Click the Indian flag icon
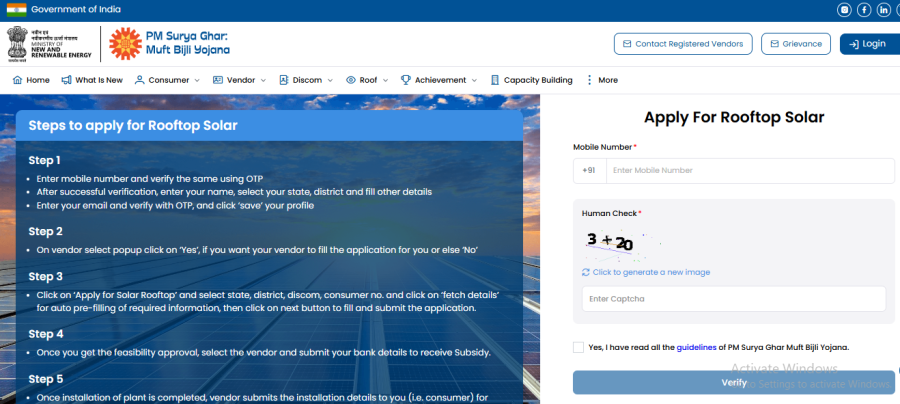Viewport: 900px width, 404px height. pos(17,10)
